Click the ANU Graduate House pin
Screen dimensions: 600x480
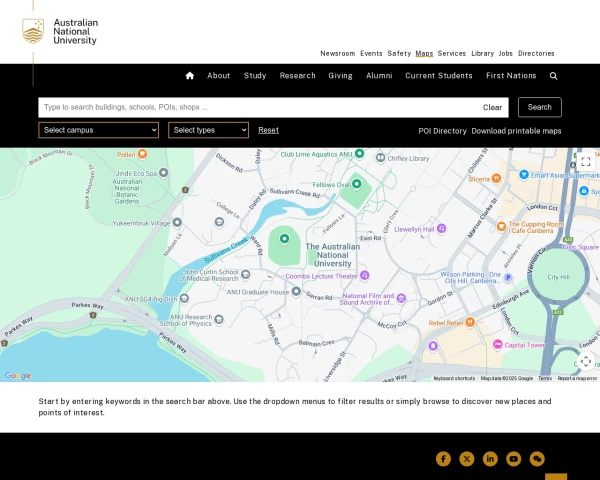[x=296, y=291]
